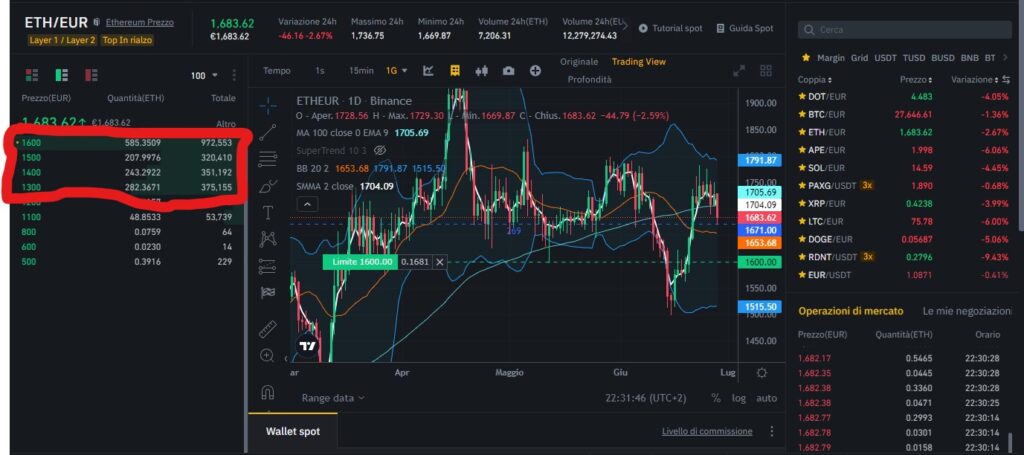The width and height of the screenshot is (1024, 455).
Task: Select the ruler measure tool
Action: pos(268,328)
